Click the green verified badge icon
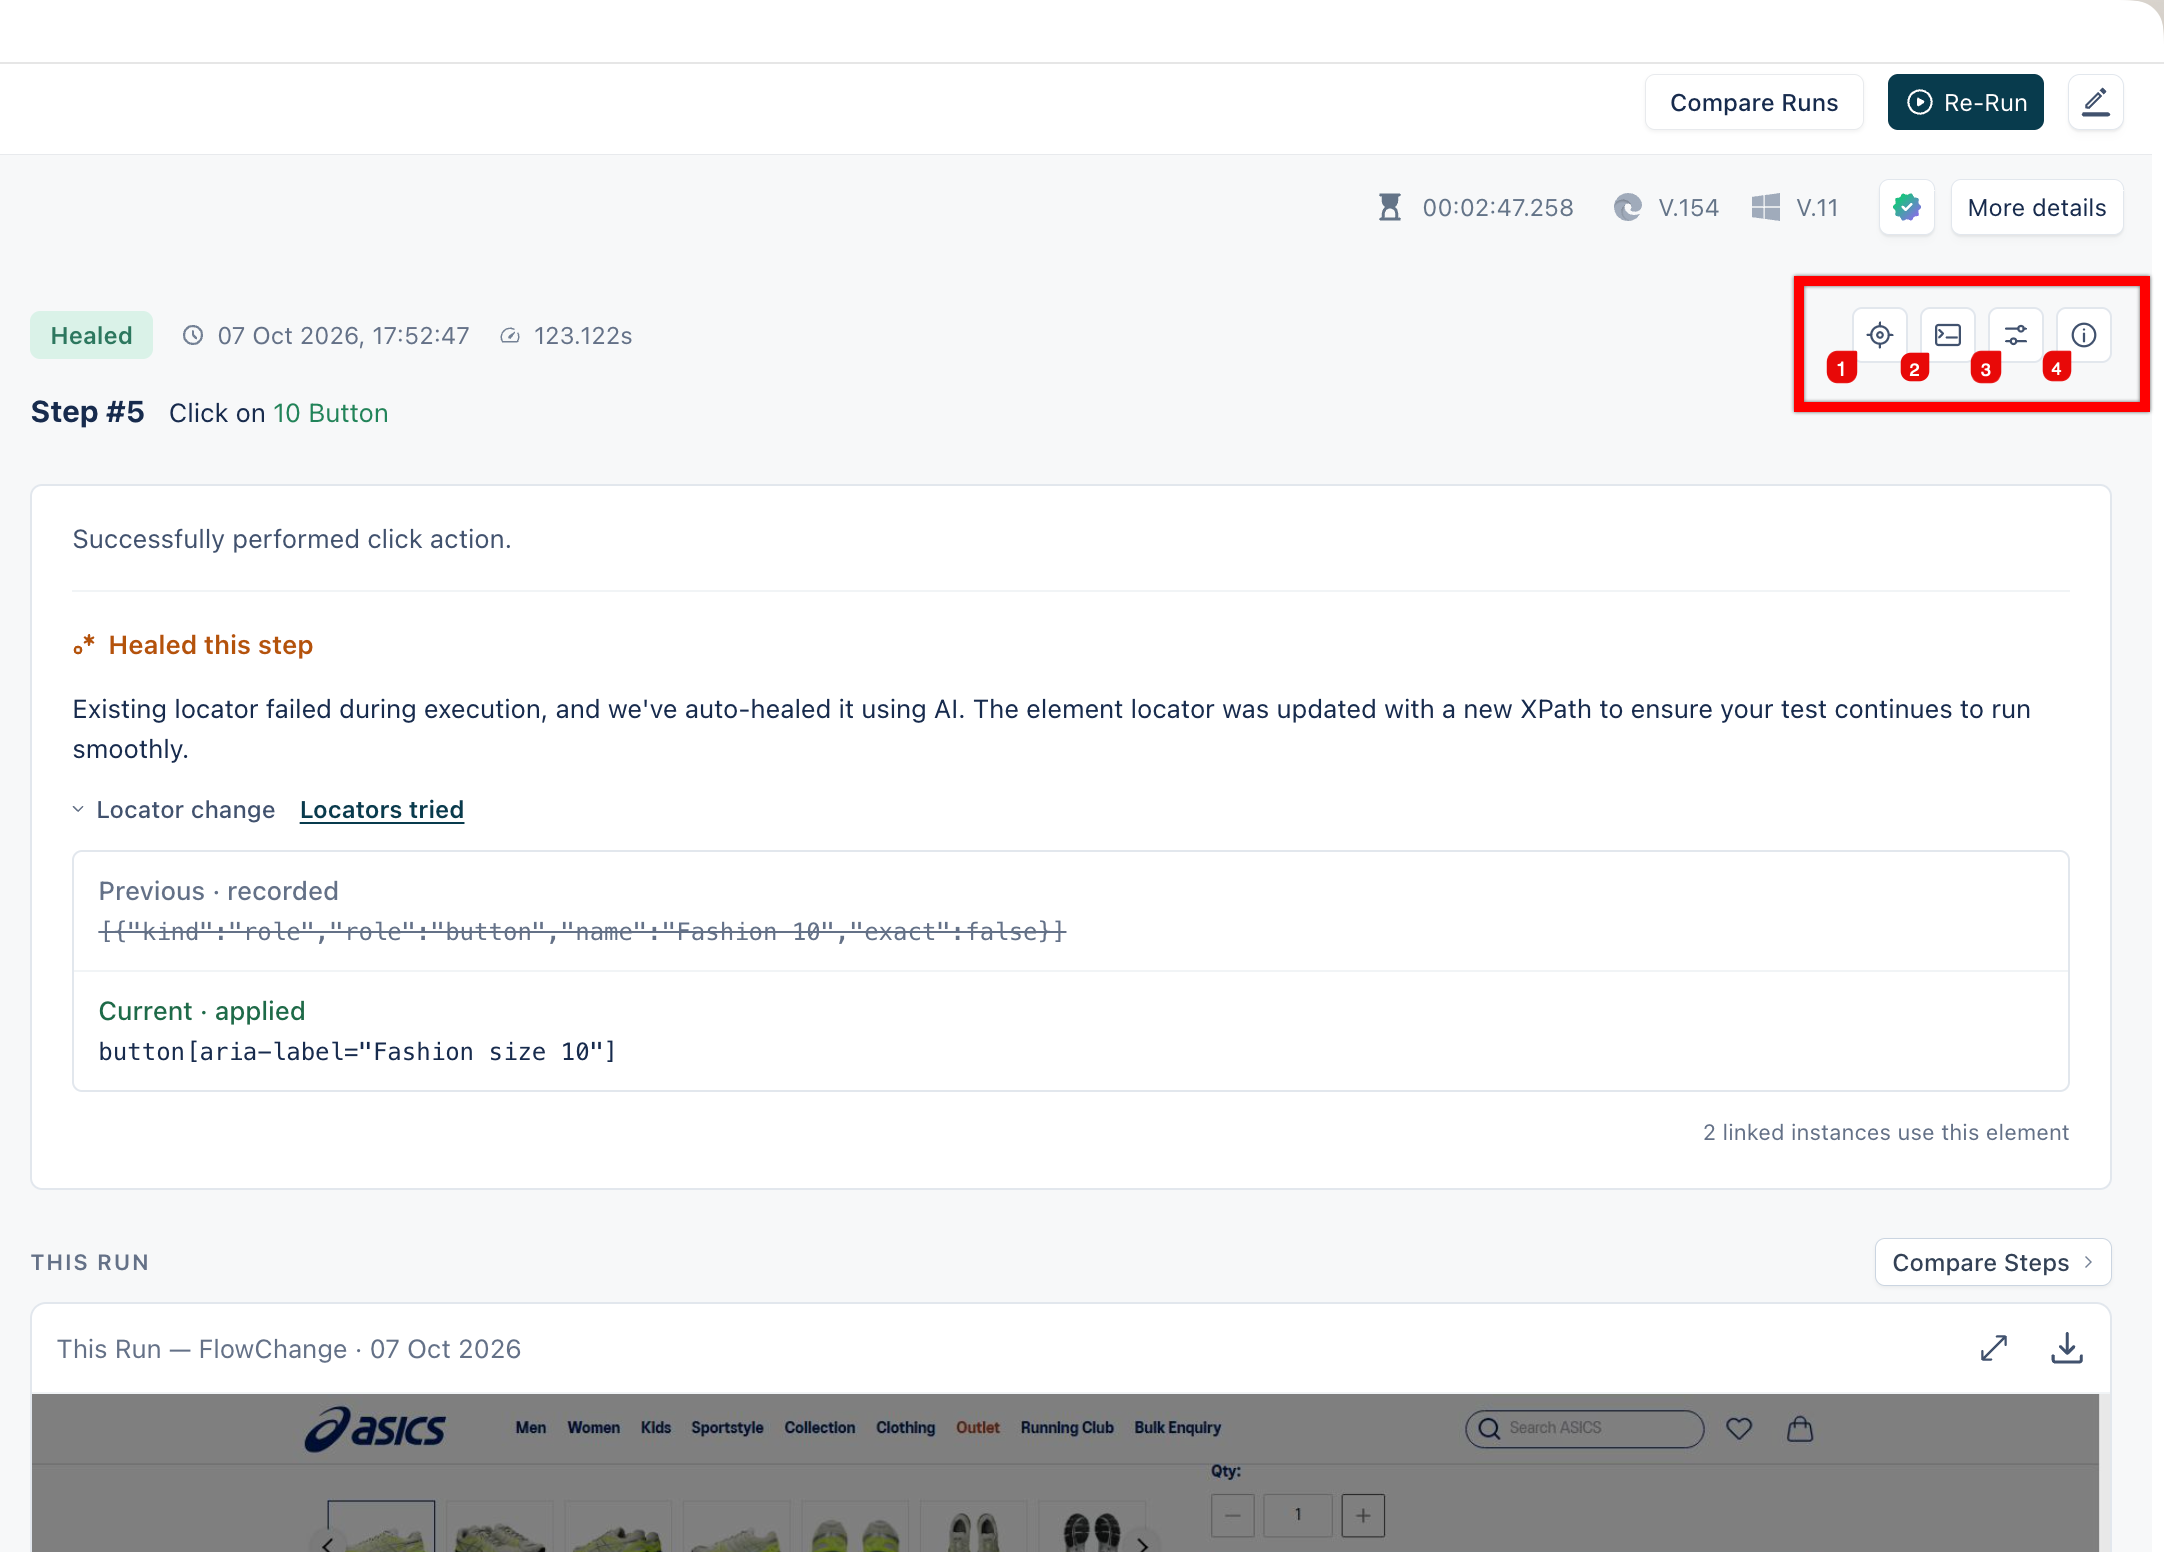Viewport: 2164px width, 1552px height. (1907, 207)
